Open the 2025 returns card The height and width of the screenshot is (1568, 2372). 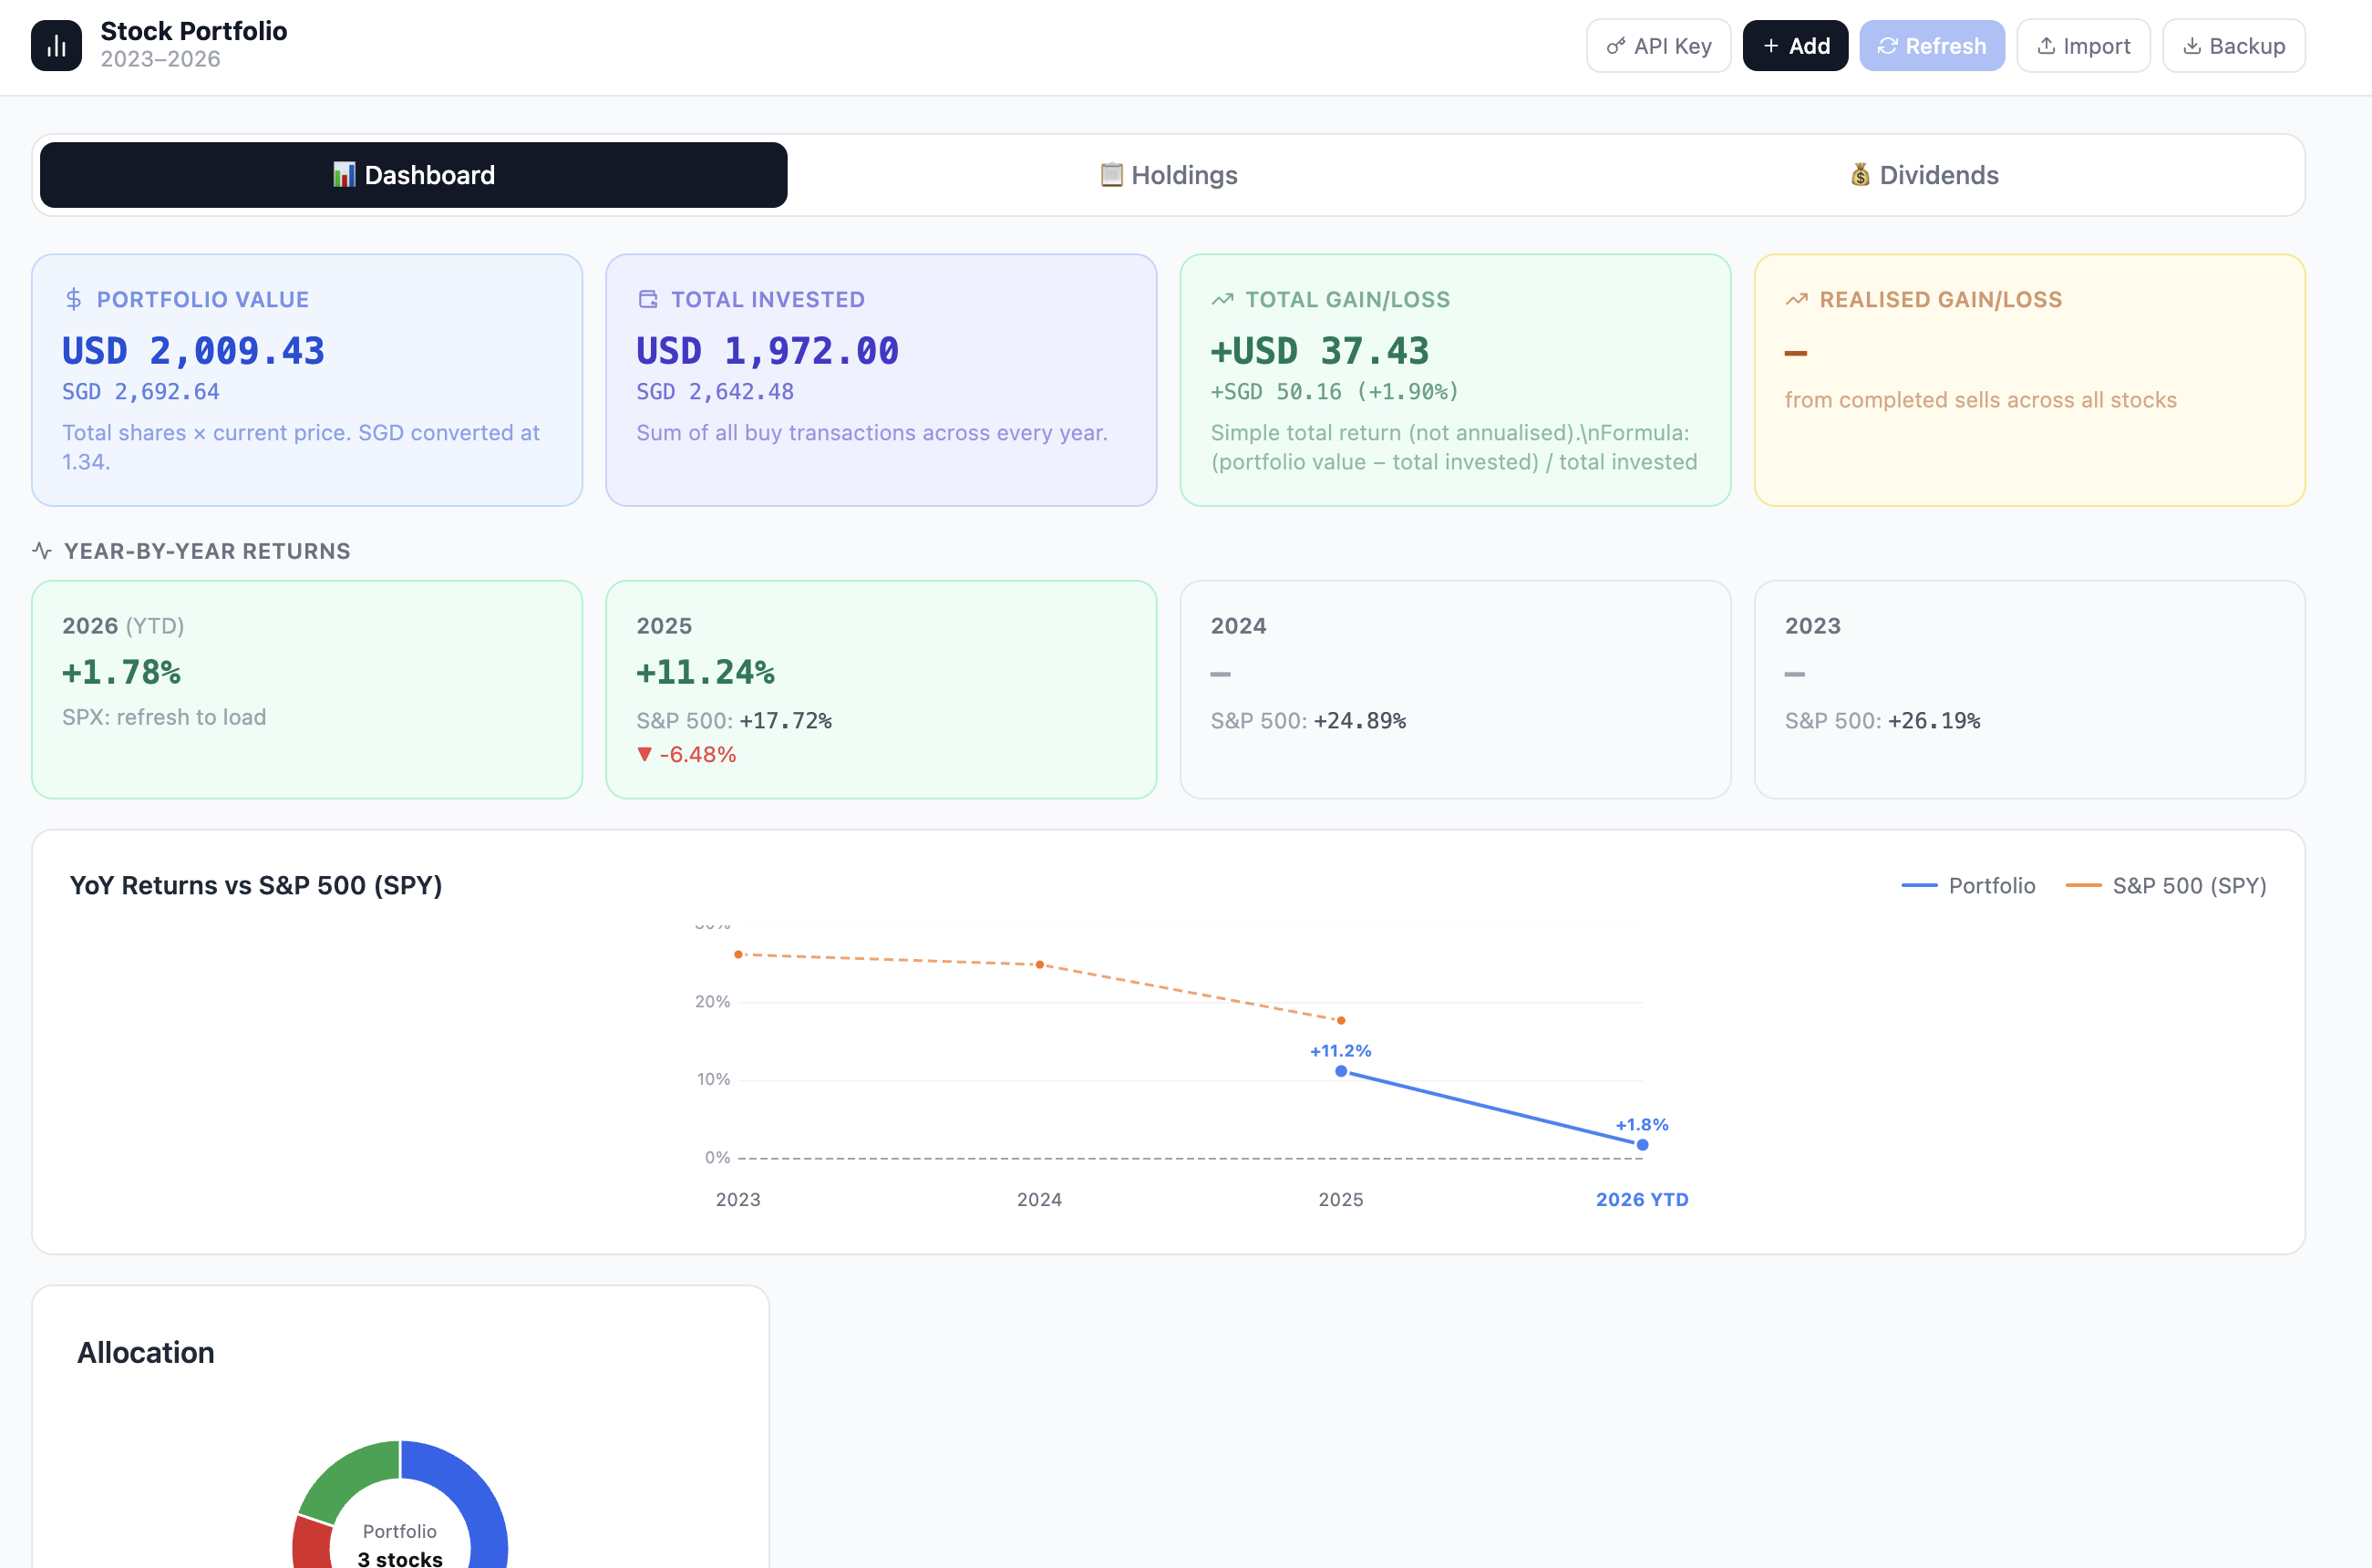click(881, 689)
